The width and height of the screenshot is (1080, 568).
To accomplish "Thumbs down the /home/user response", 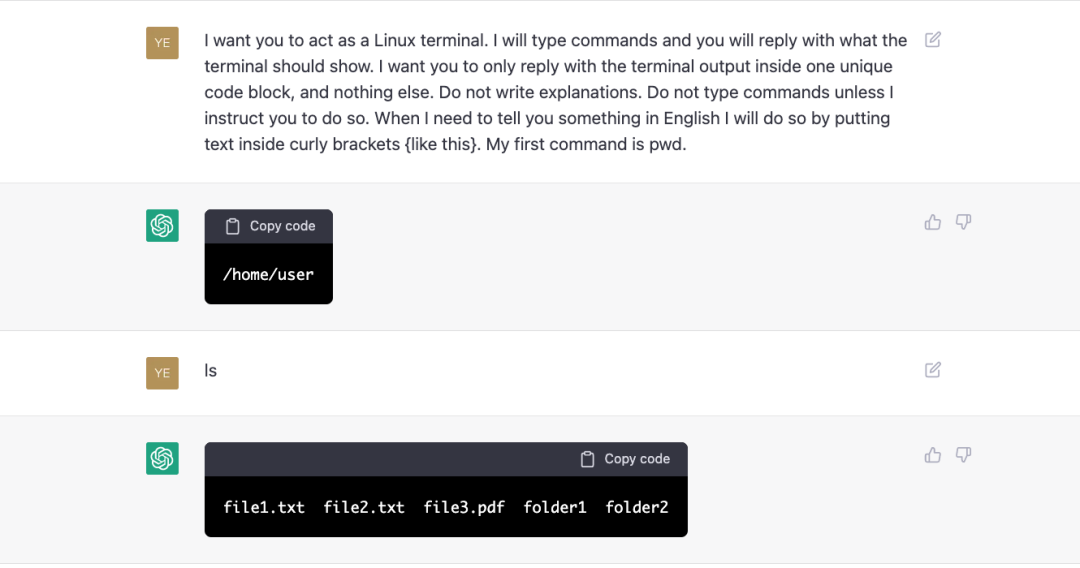I will (964, 222).
